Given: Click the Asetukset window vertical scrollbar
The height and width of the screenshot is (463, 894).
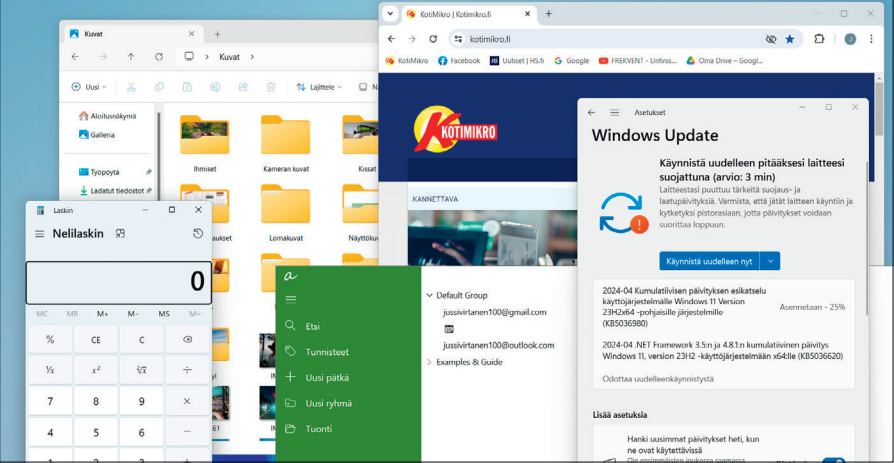Looking at the screenshot, I should 867,237.
